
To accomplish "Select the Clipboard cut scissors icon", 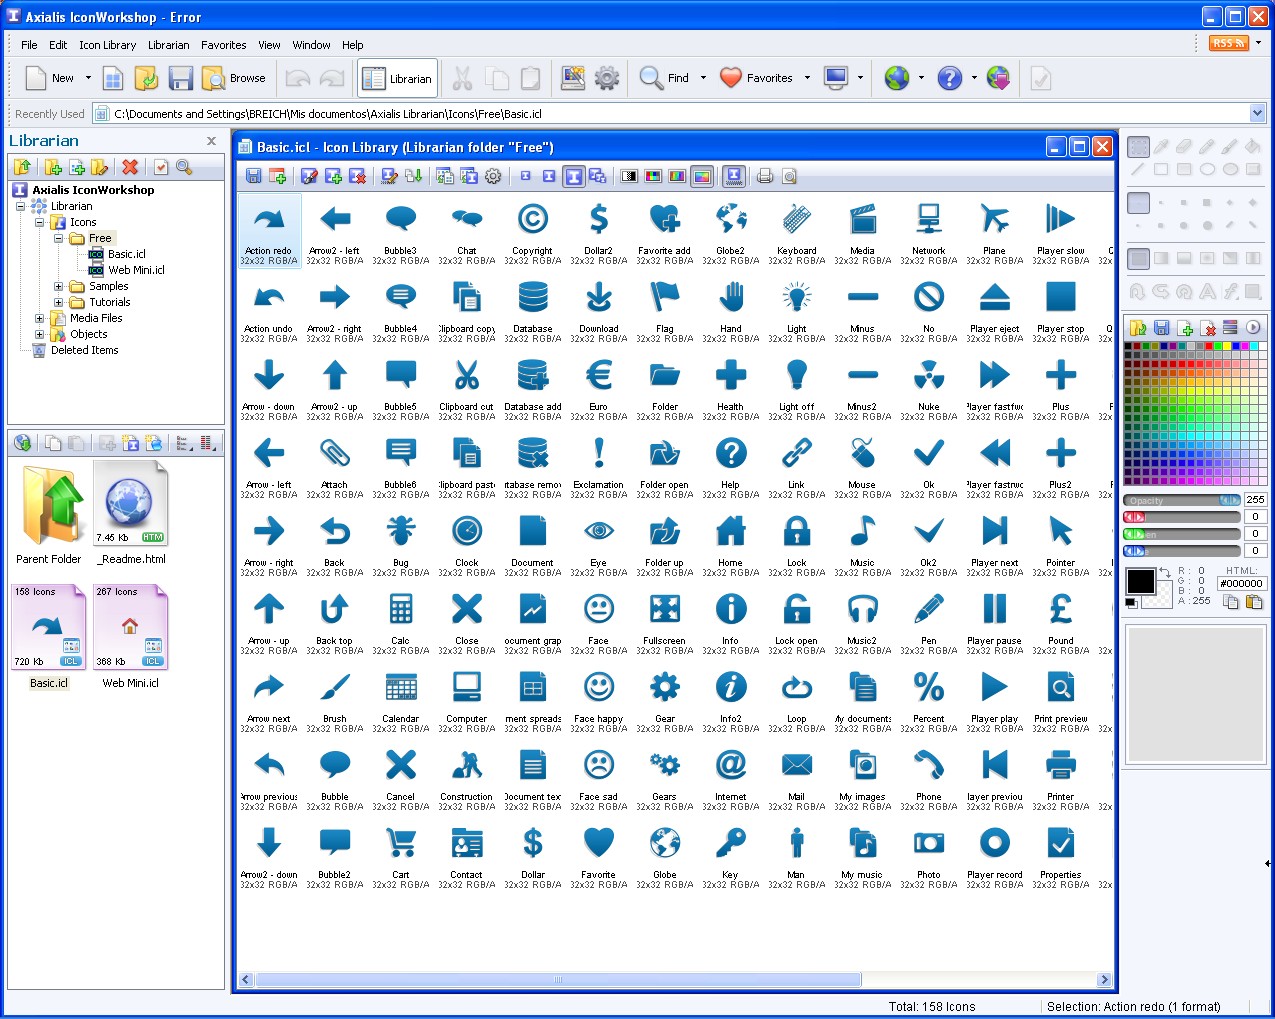I will click(x=467, y=388).
